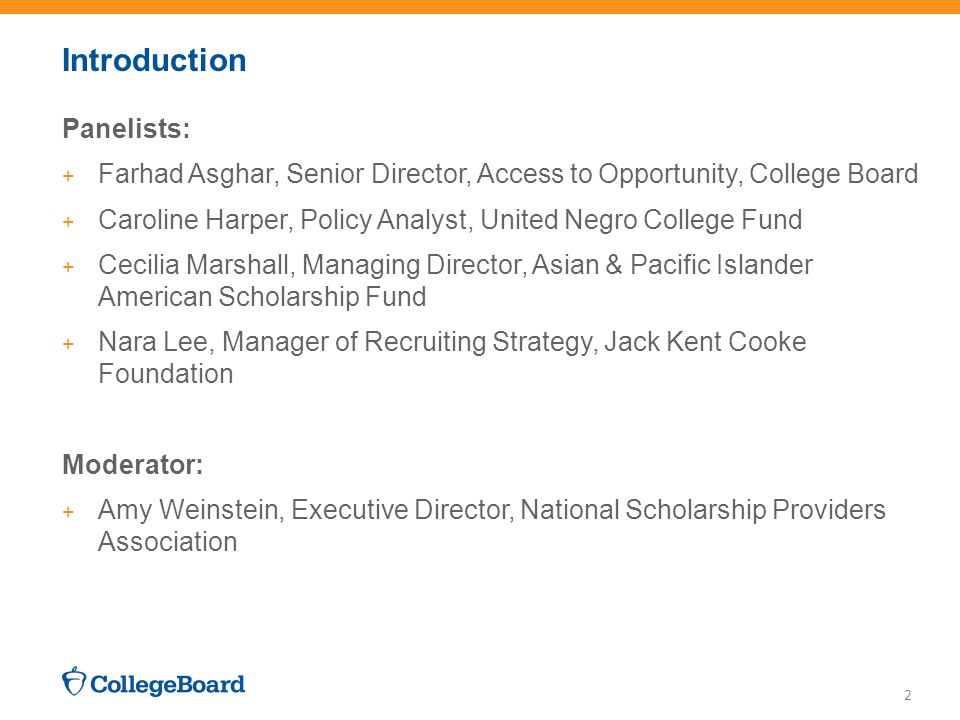Click the plus bullet beside Caroline Harper
960x720 pixels.
[x=69, y=222]
